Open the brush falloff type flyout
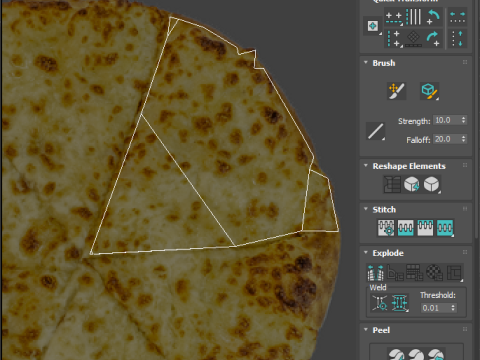Viewport: 480px width, 360px height. (x=375, y=131)
